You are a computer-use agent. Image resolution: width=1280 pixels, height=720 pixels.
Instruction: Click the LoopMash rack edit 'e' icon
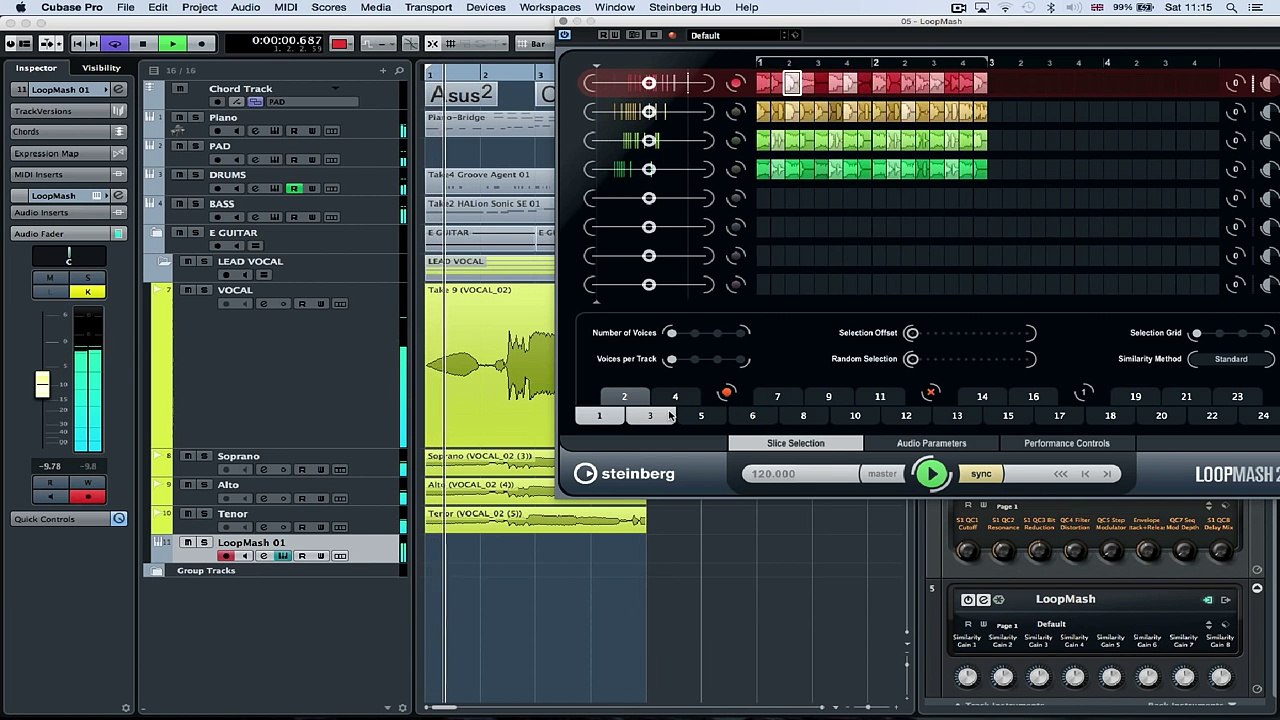coord(983,600)
